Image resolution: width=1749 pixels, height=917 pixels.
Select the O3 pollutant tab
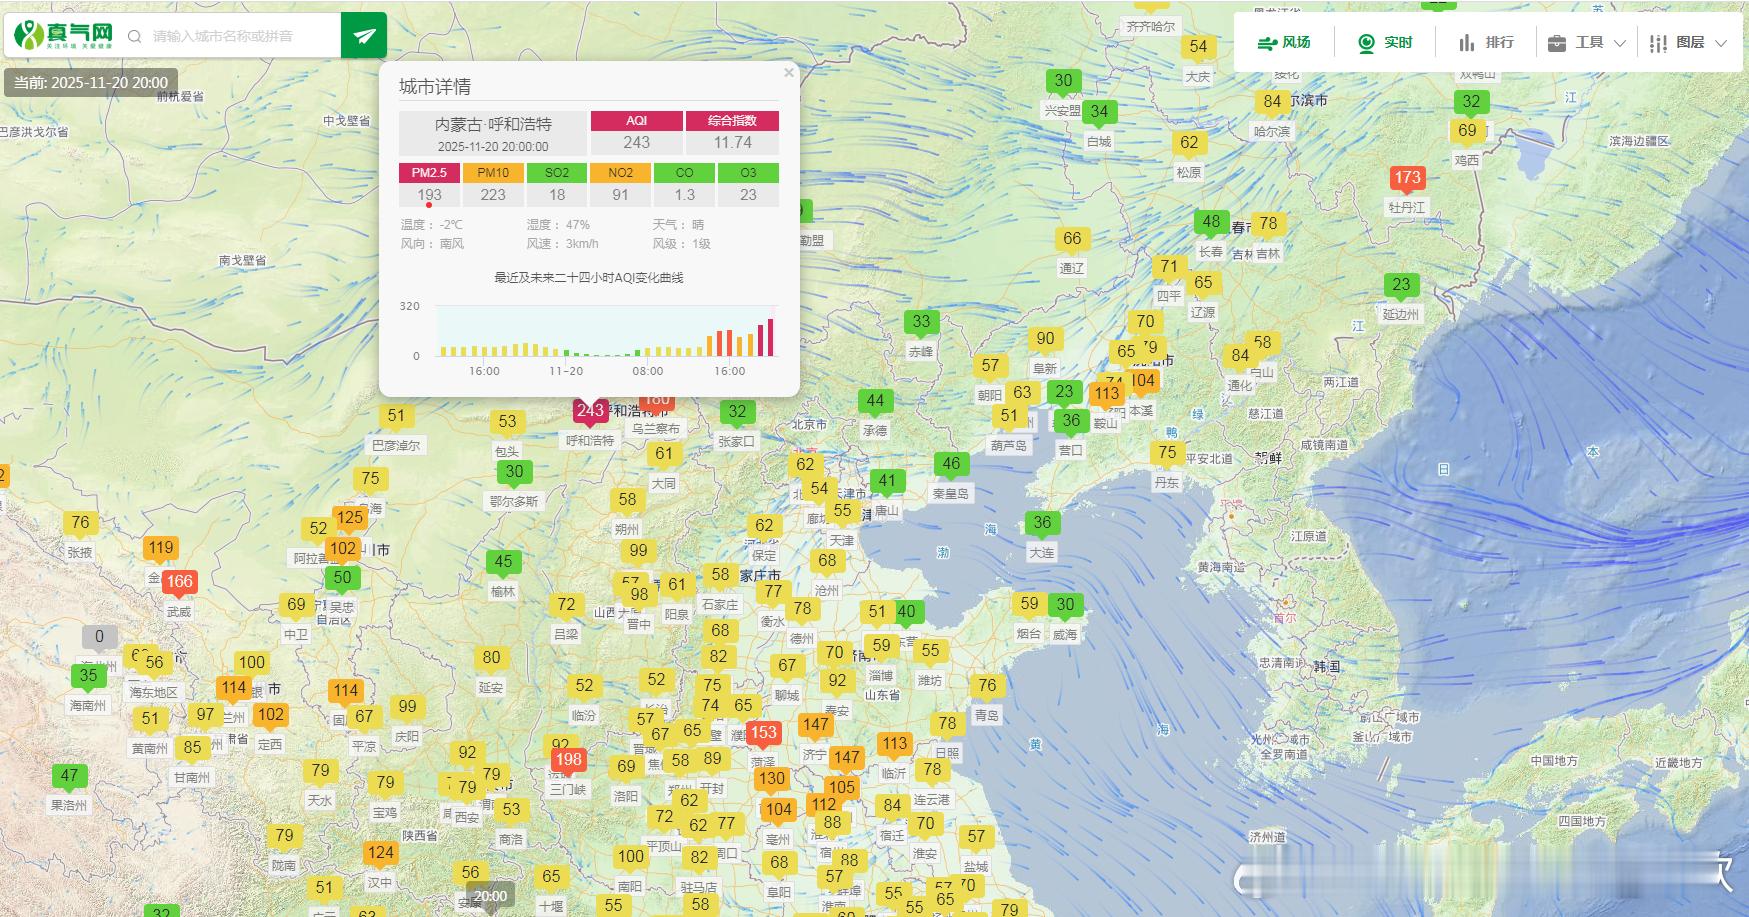click(748, 173)
